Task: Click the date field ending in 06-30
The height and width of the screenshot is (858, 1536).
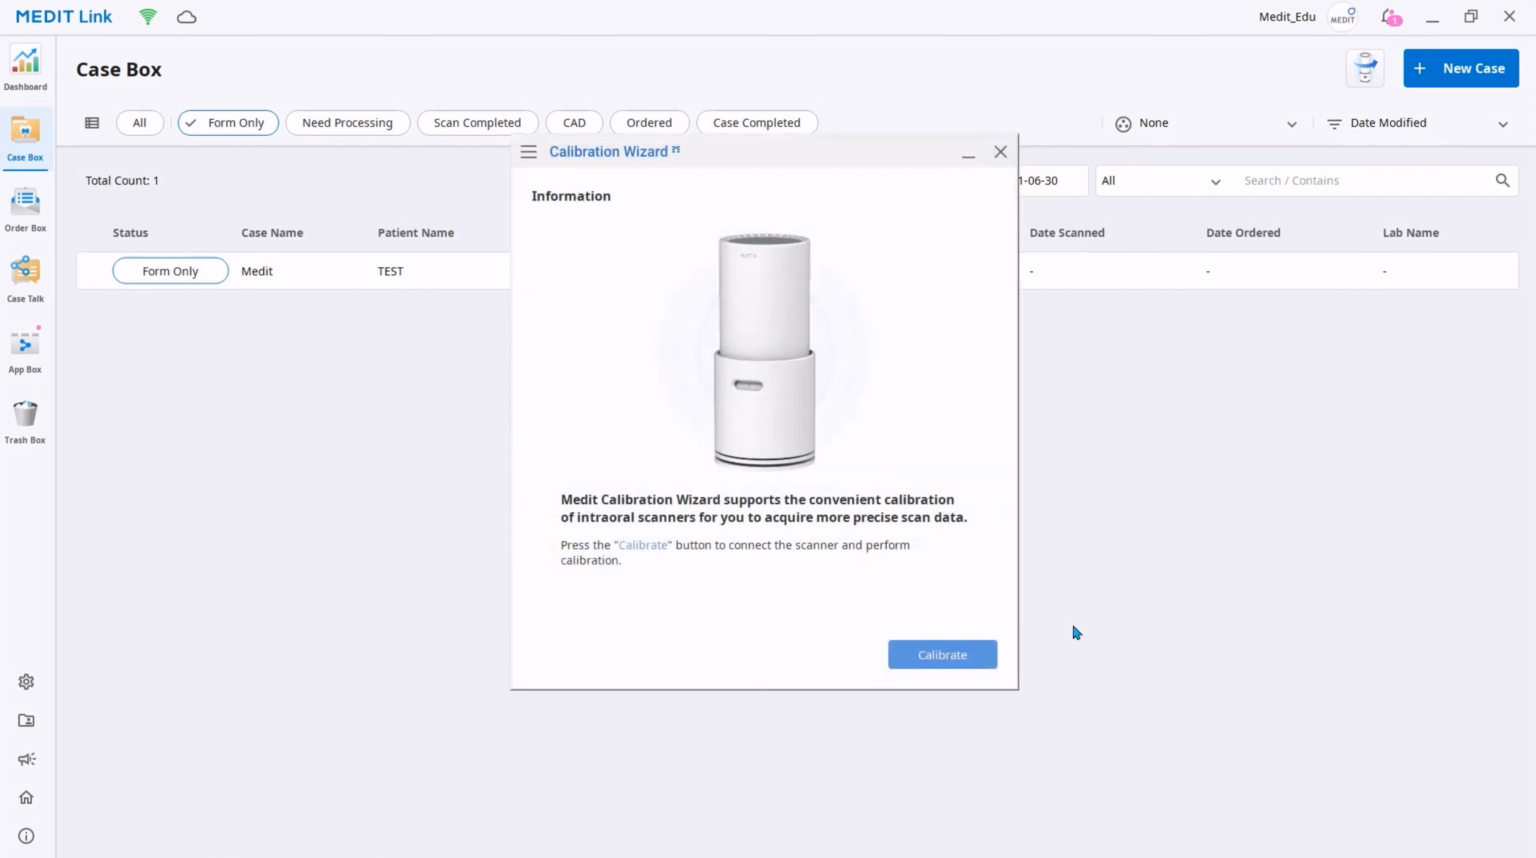Action: 1053,181
